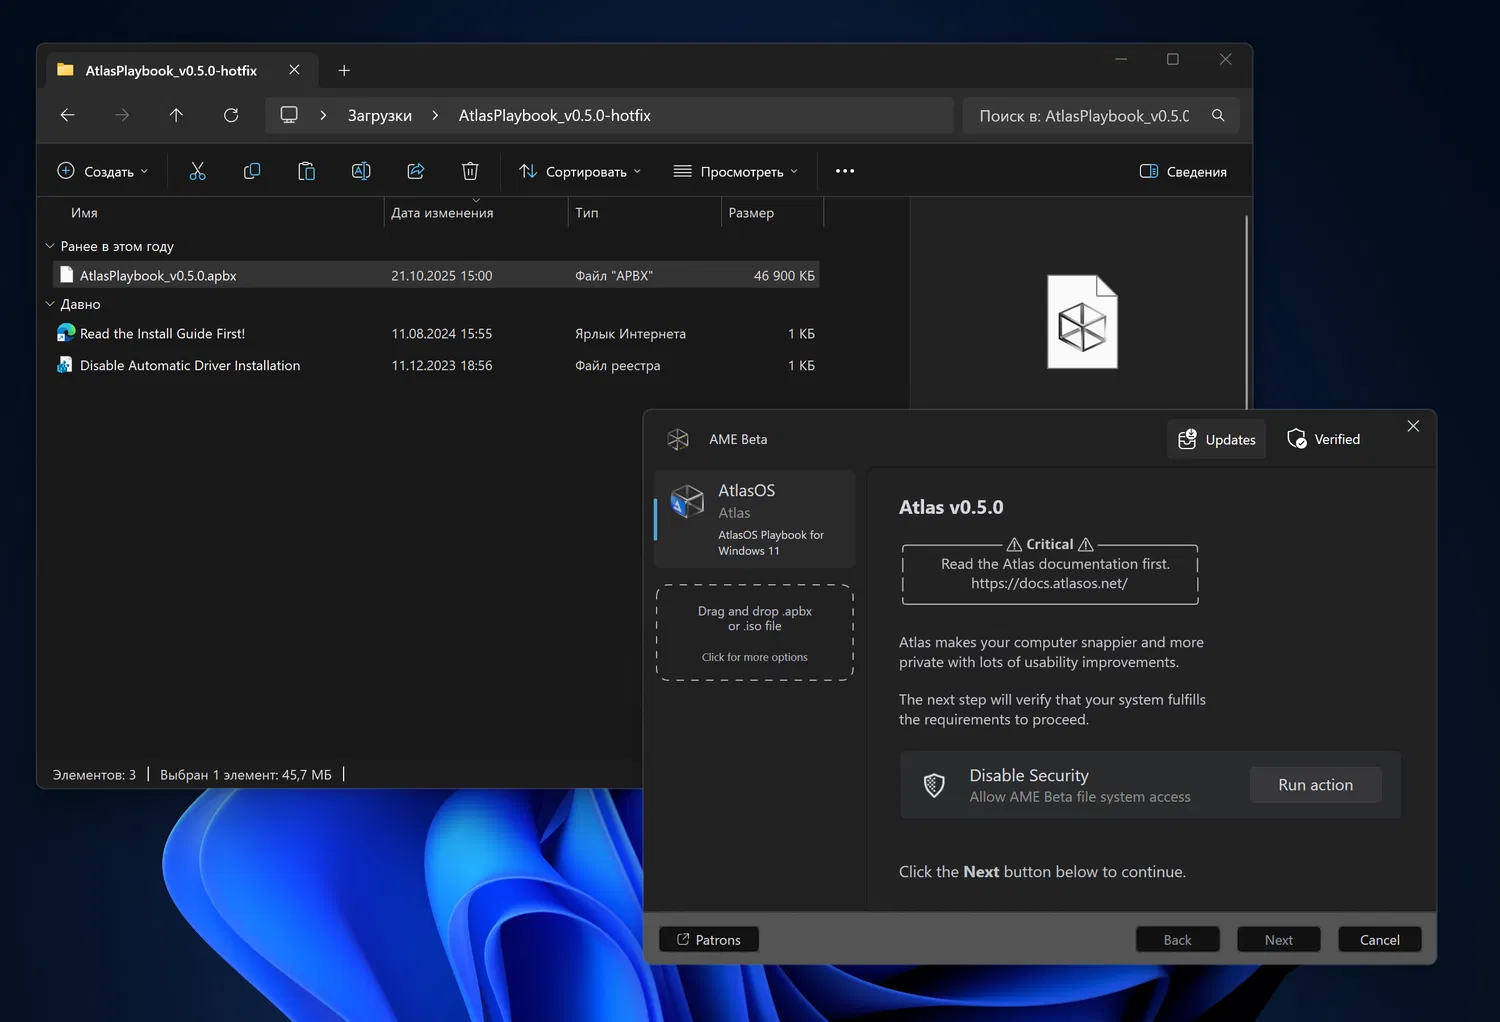Select the AtlasOS playbook in sidebar

point(755,519)
